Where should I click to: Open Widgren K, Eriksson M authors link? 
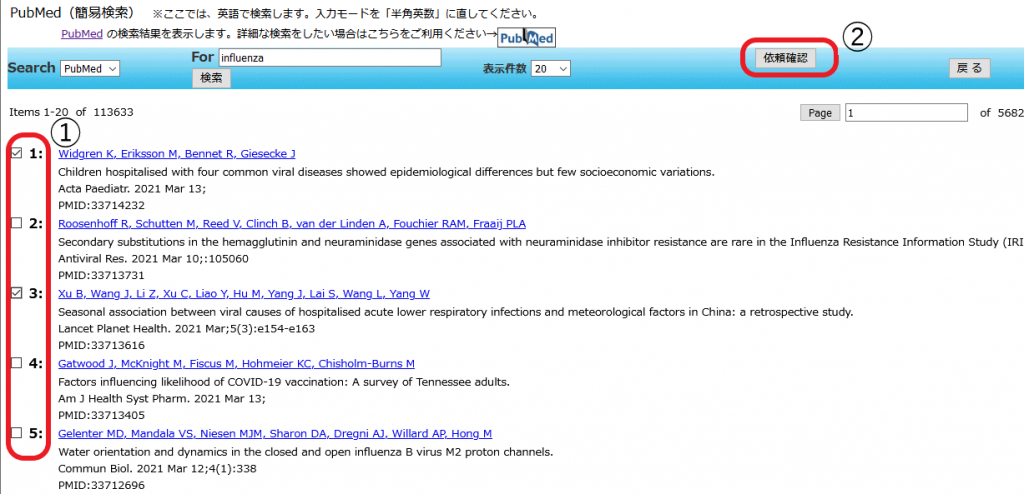(x=177, y=154)
